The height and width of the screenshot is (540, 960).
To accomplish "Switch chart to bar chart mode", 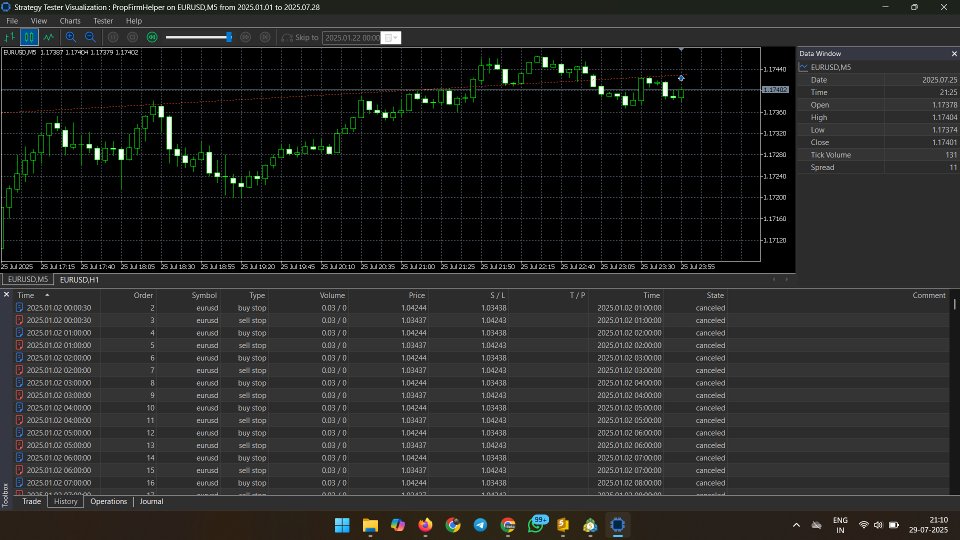I will 10,37.
